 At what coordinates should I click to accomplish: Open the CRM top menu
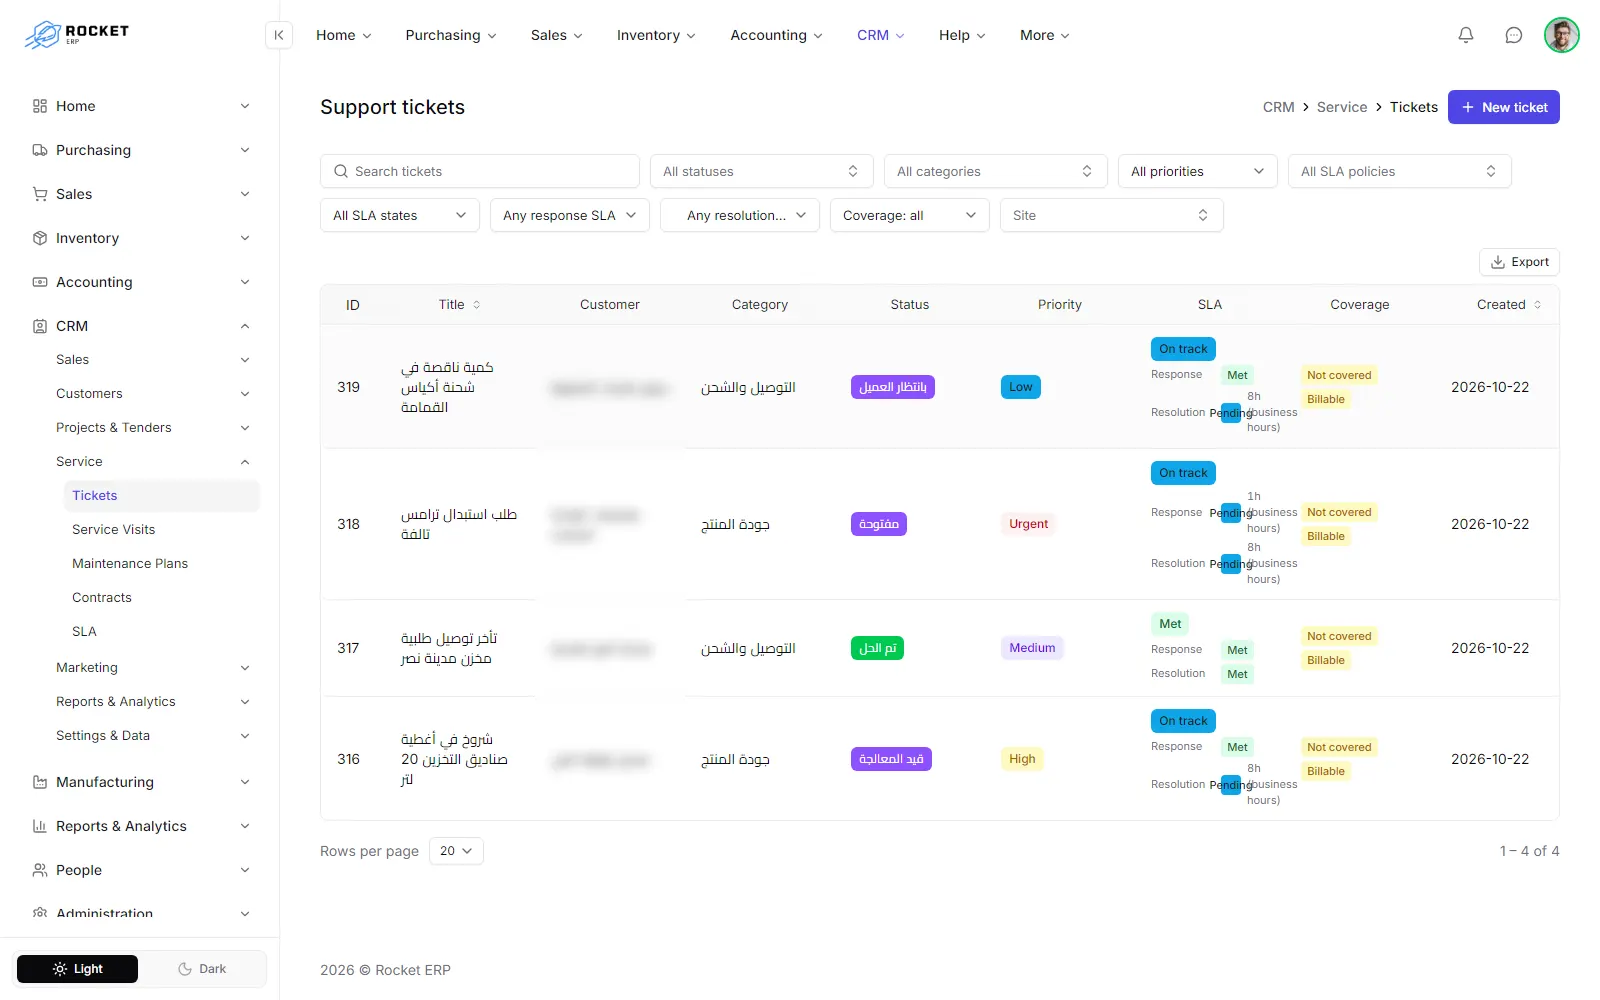pos(881,35)
